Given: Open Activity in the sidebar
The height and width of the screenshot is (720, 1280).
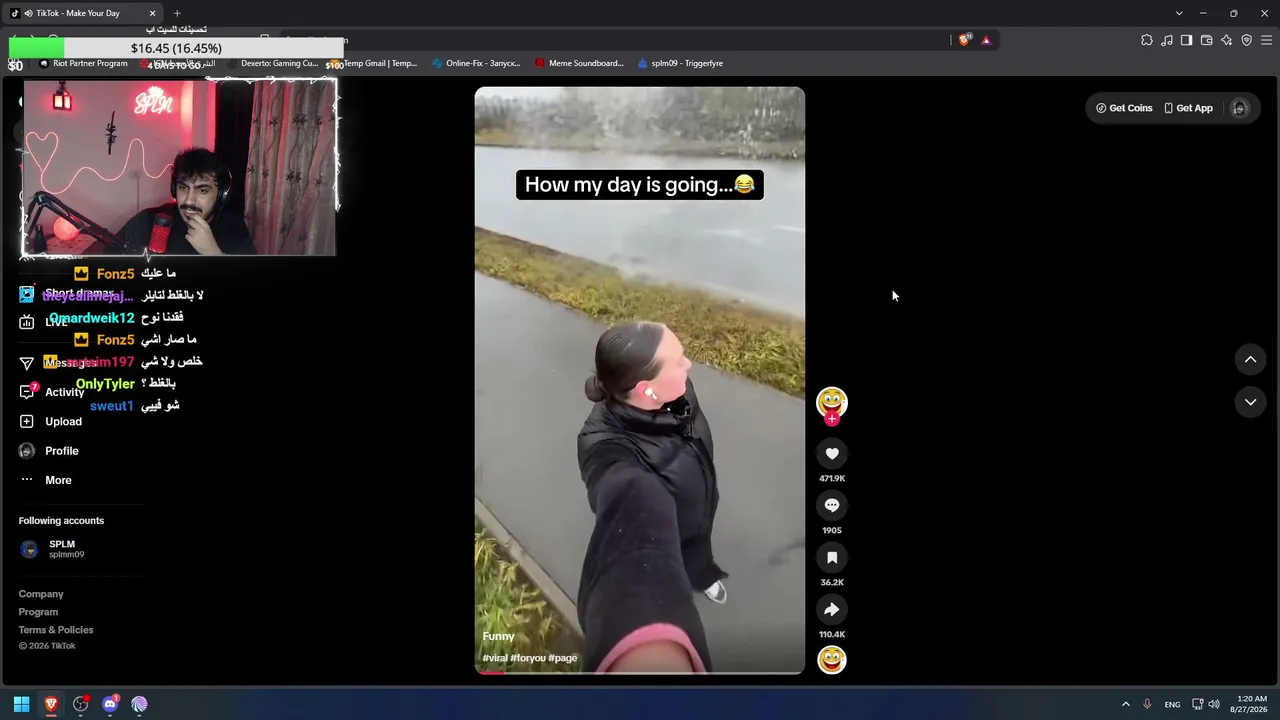Looking at the screenshot, I should point(64,392).
